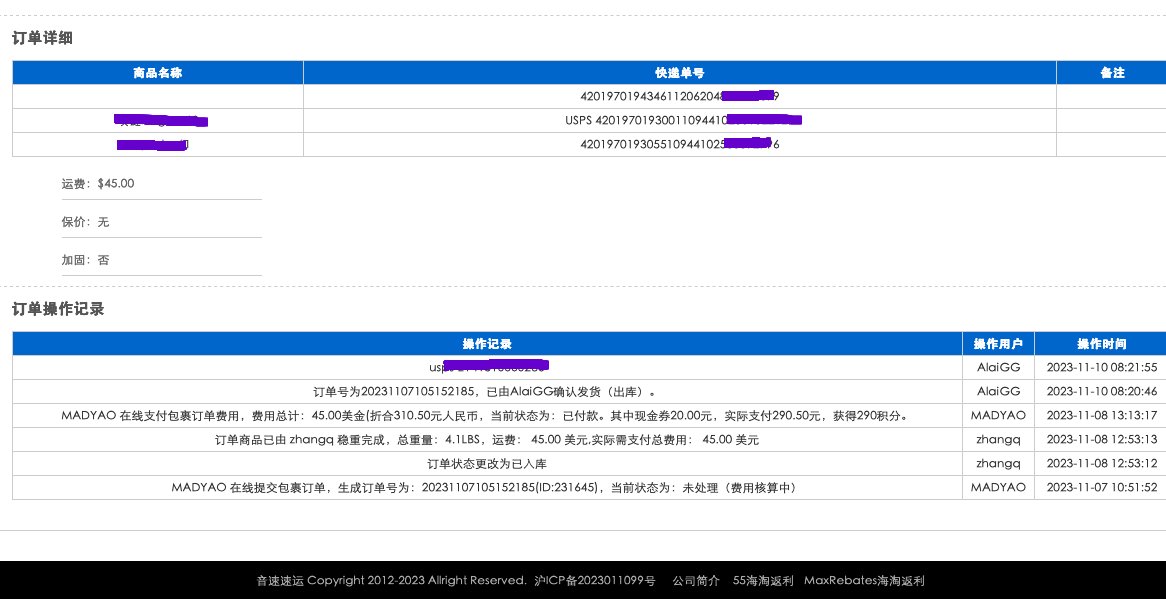Click AlaiGG user in the 08:21:55 row
The height and width of the screenshot is (599, 1166).
point(998,367)
